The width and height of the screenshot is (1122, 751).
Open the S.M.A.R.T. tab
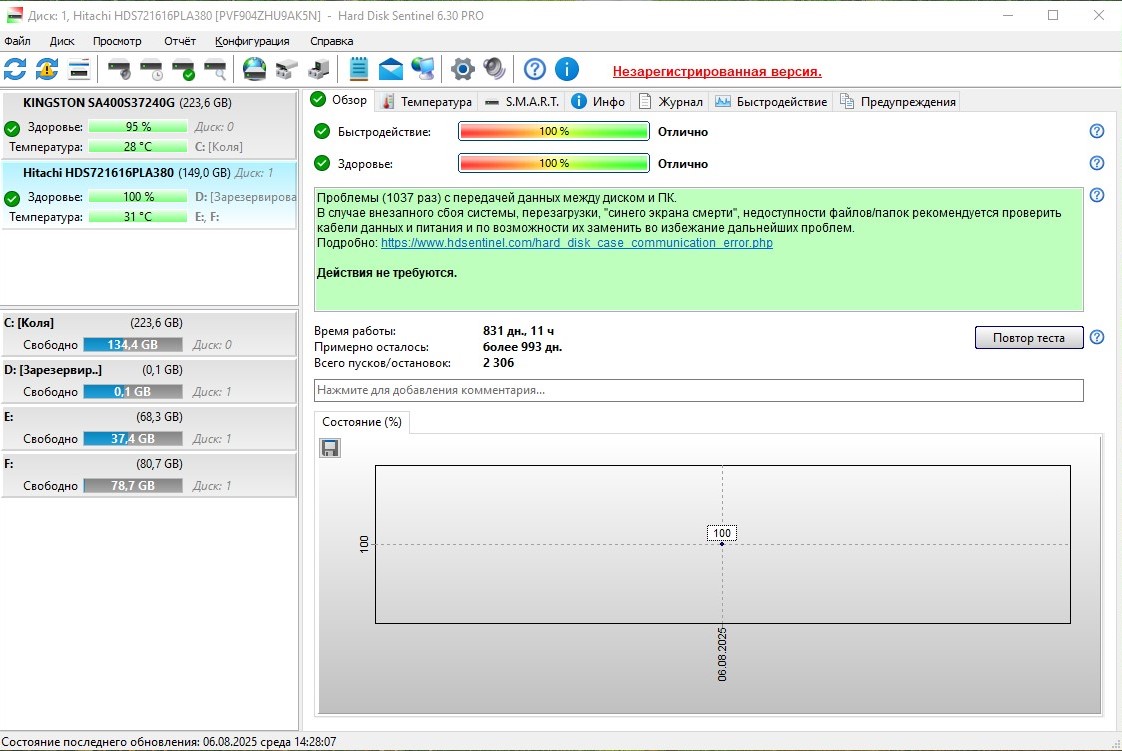(x=522, y=102)
